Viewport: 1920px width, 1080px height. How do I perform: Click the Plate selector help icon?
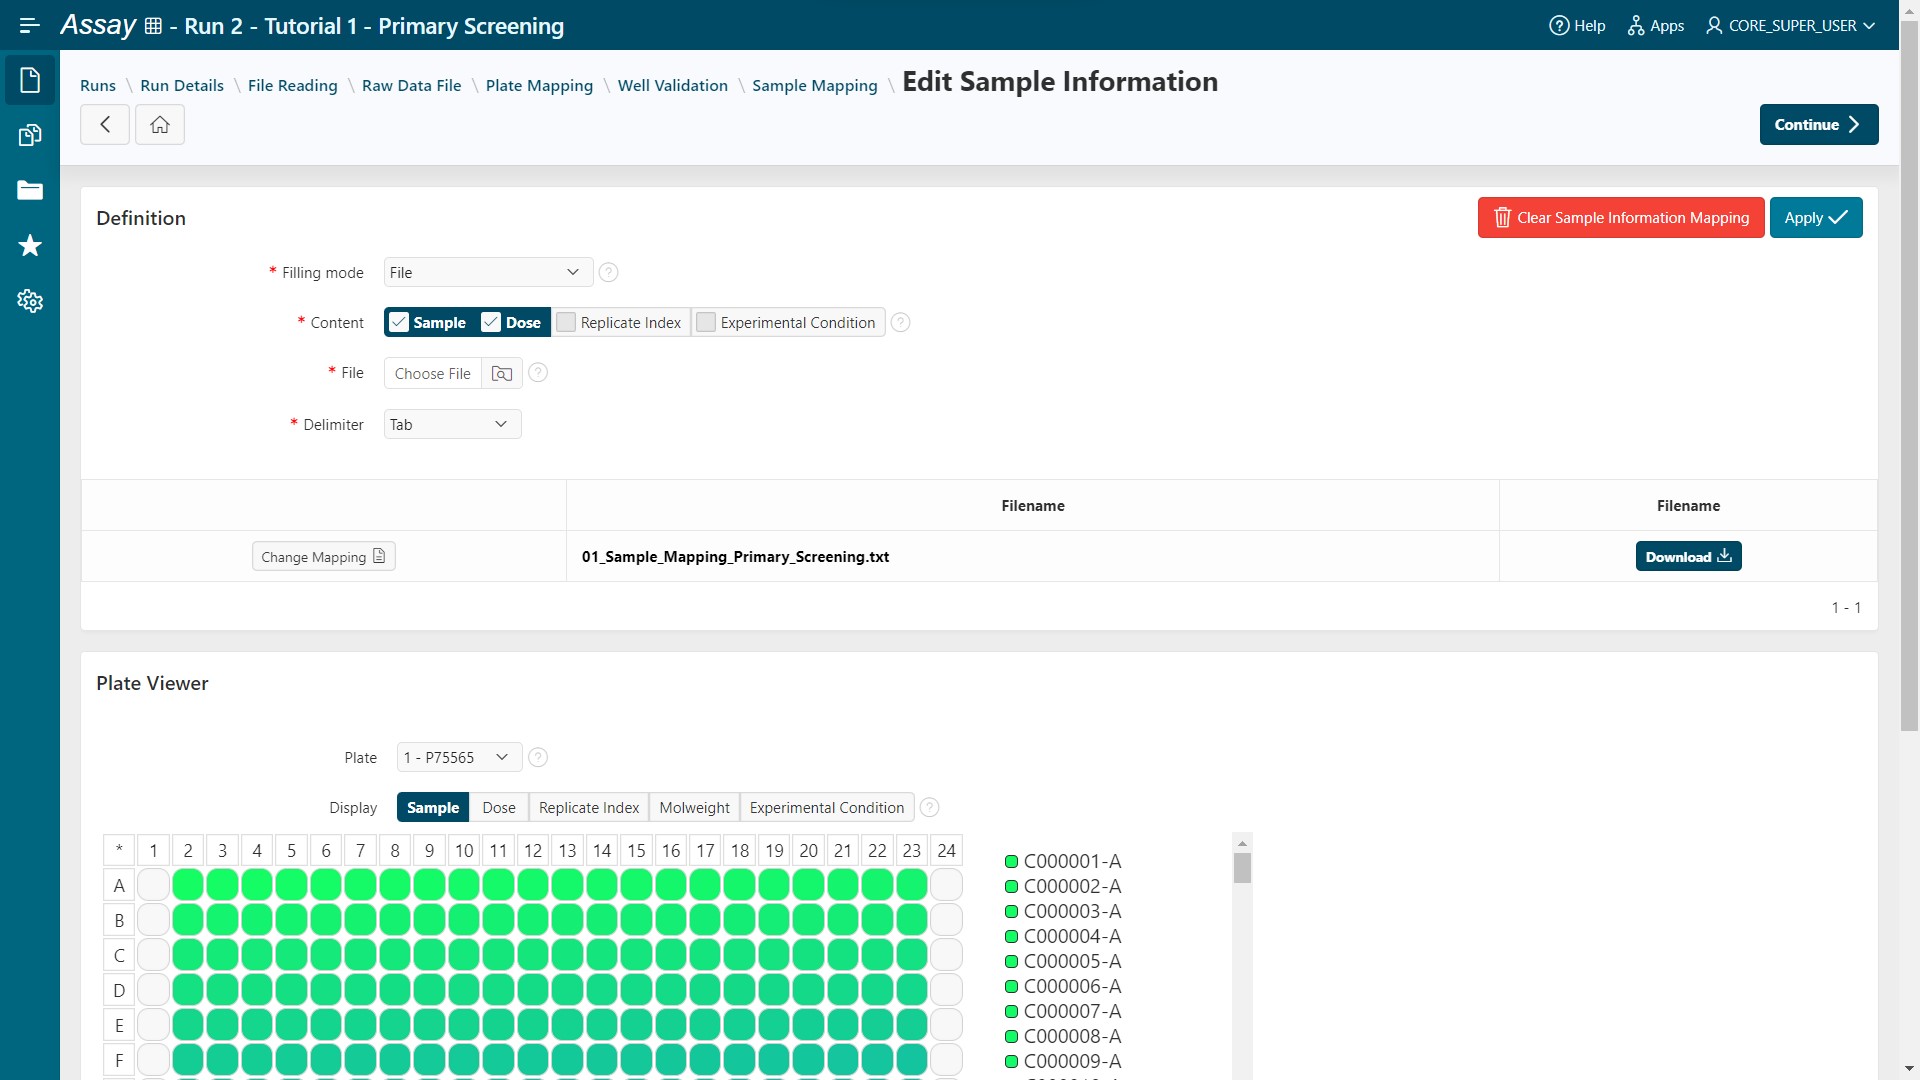pyautogui.click(x=538, y=757)
